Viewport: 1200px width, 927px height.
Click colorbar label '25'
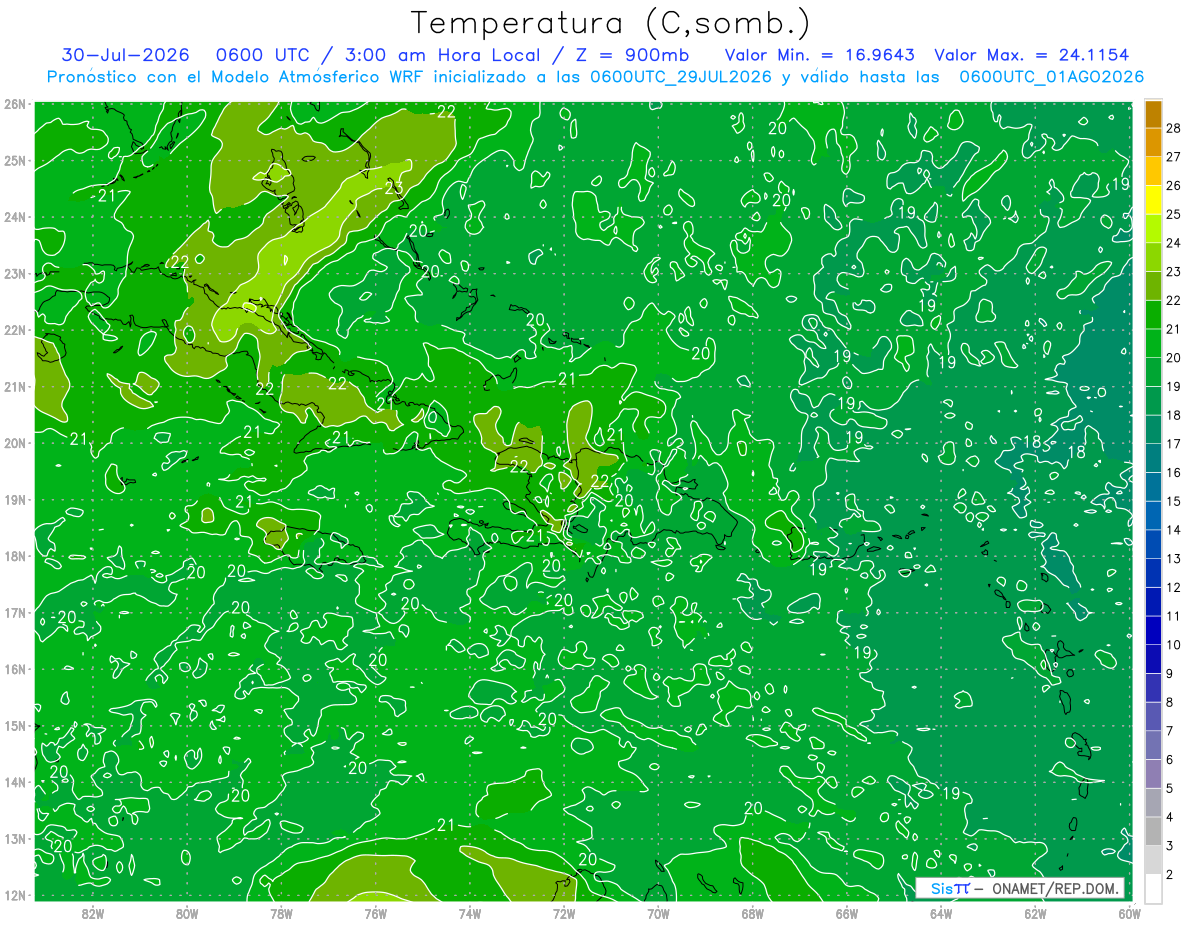(x=1174, y=214)
